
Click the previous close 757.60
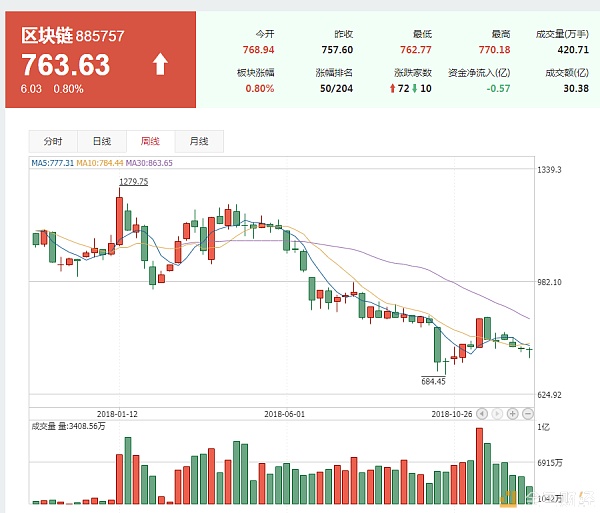point(337,50)
